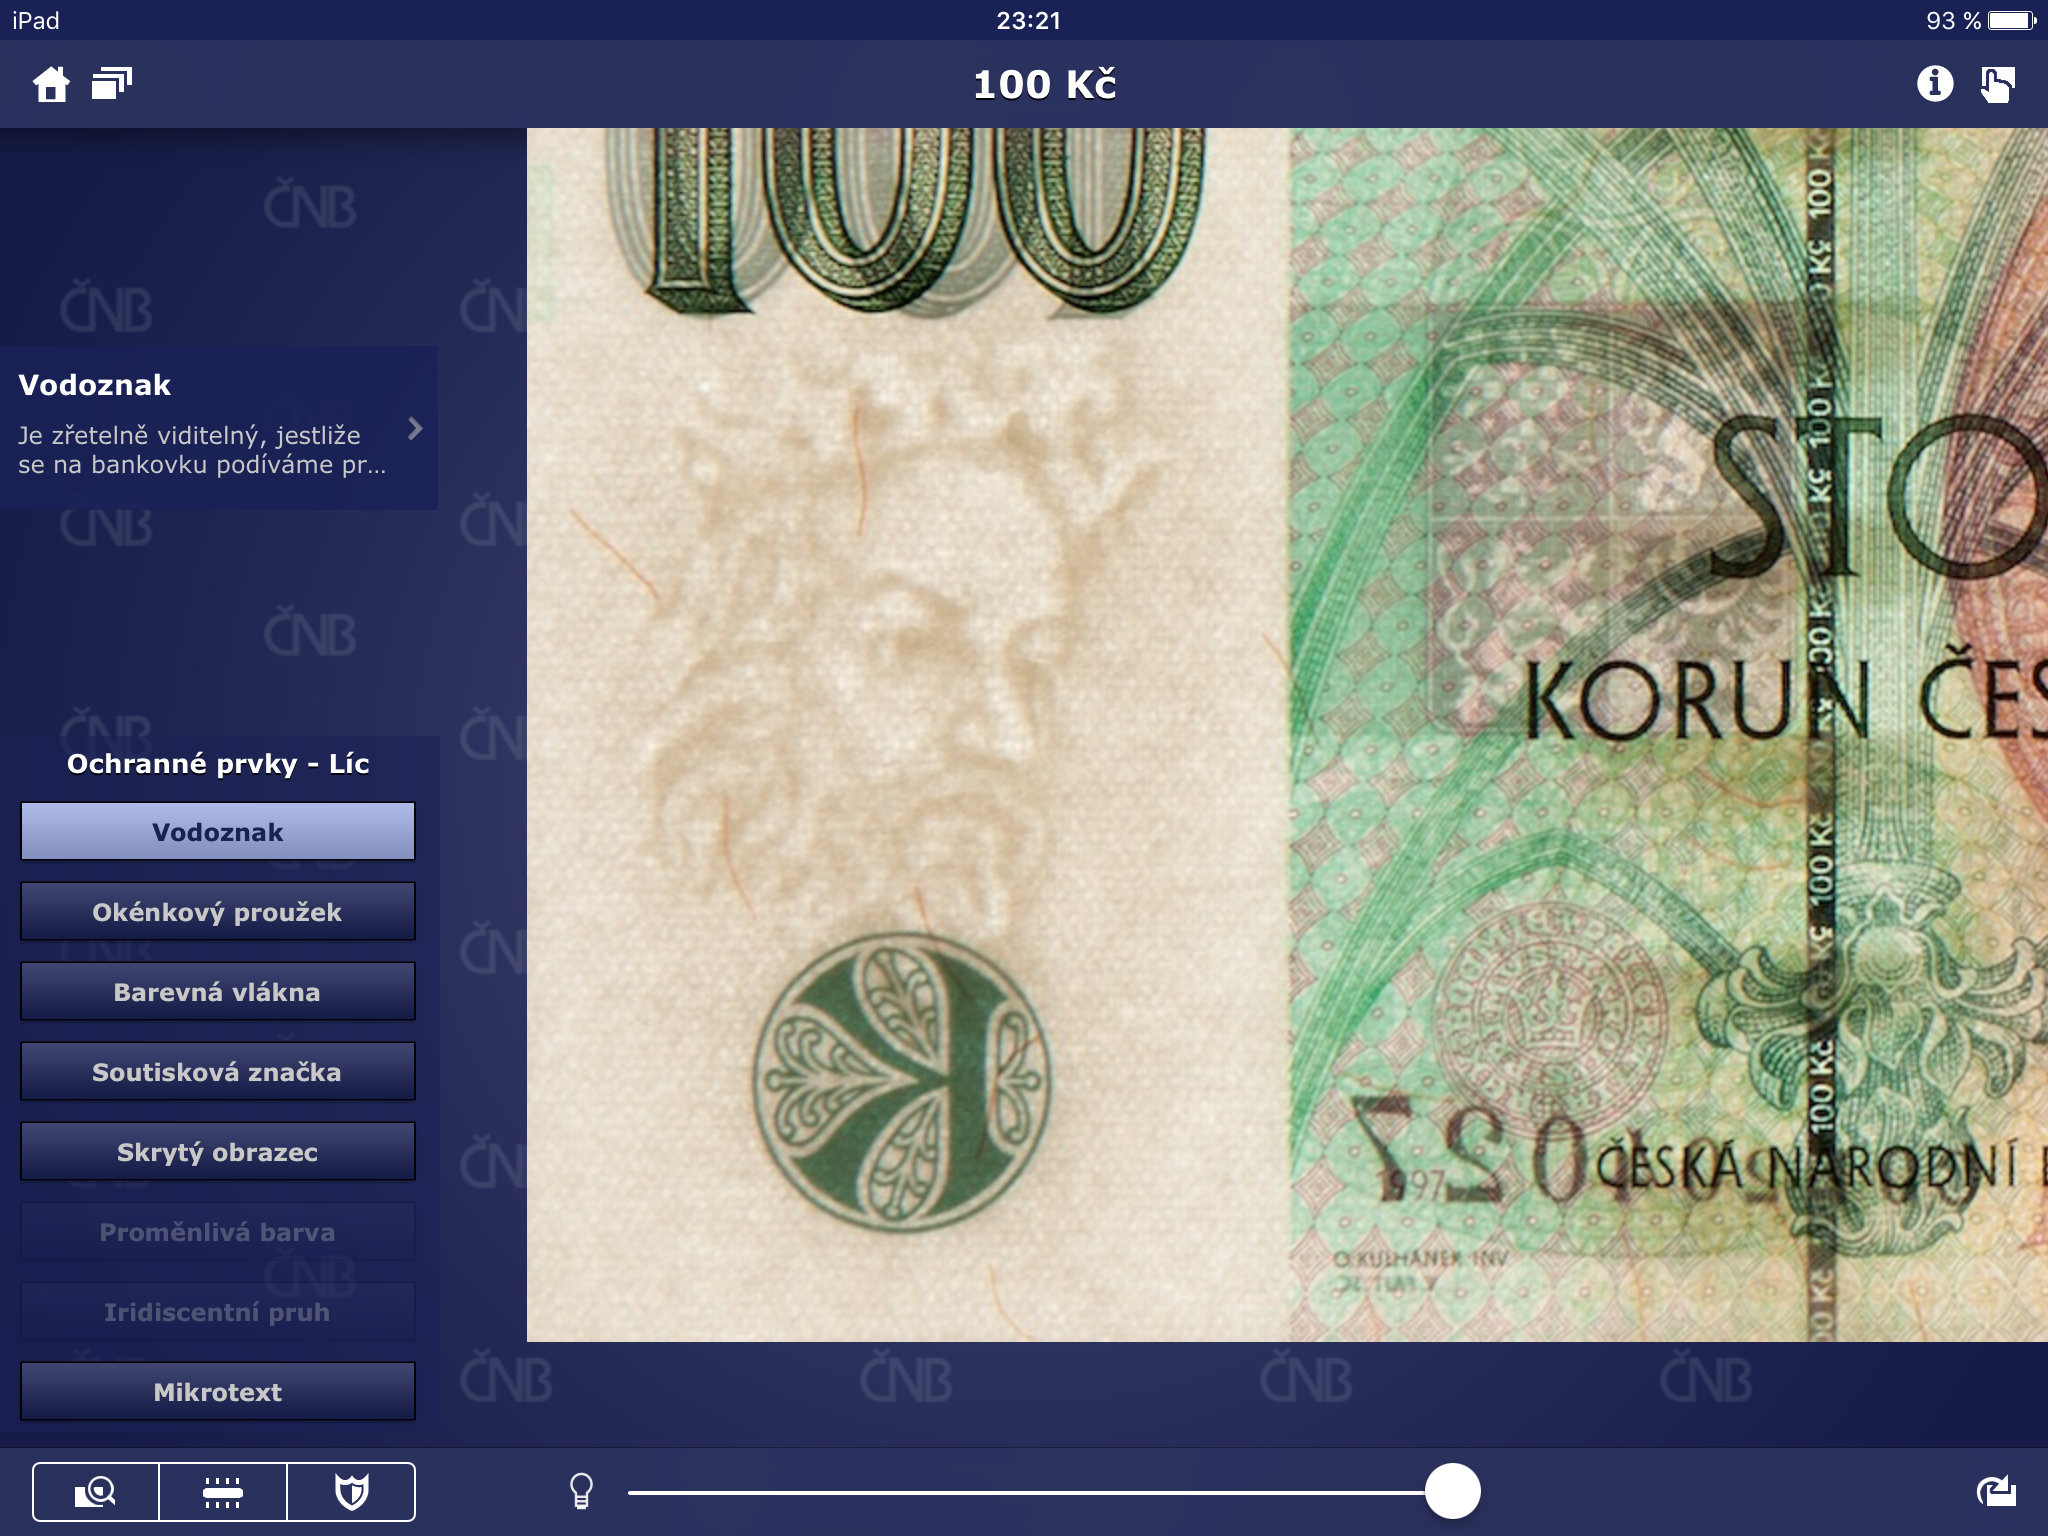
Task: Tap the dimmed Iridiscentní pruh button
Action: pos(218,1311)
